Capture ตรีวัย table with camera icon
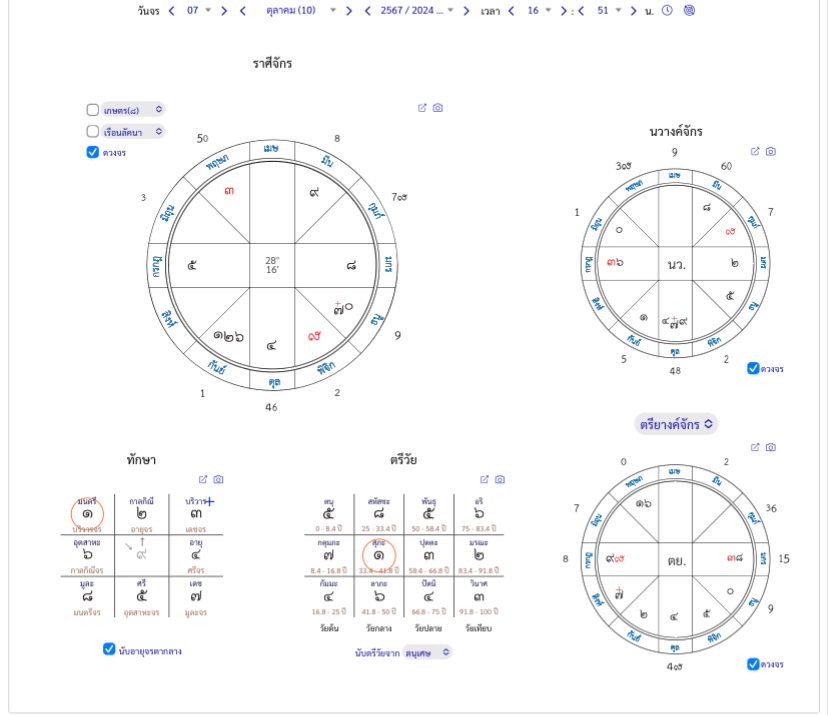Viewport: 828px width, 715px height. [500, 479]
